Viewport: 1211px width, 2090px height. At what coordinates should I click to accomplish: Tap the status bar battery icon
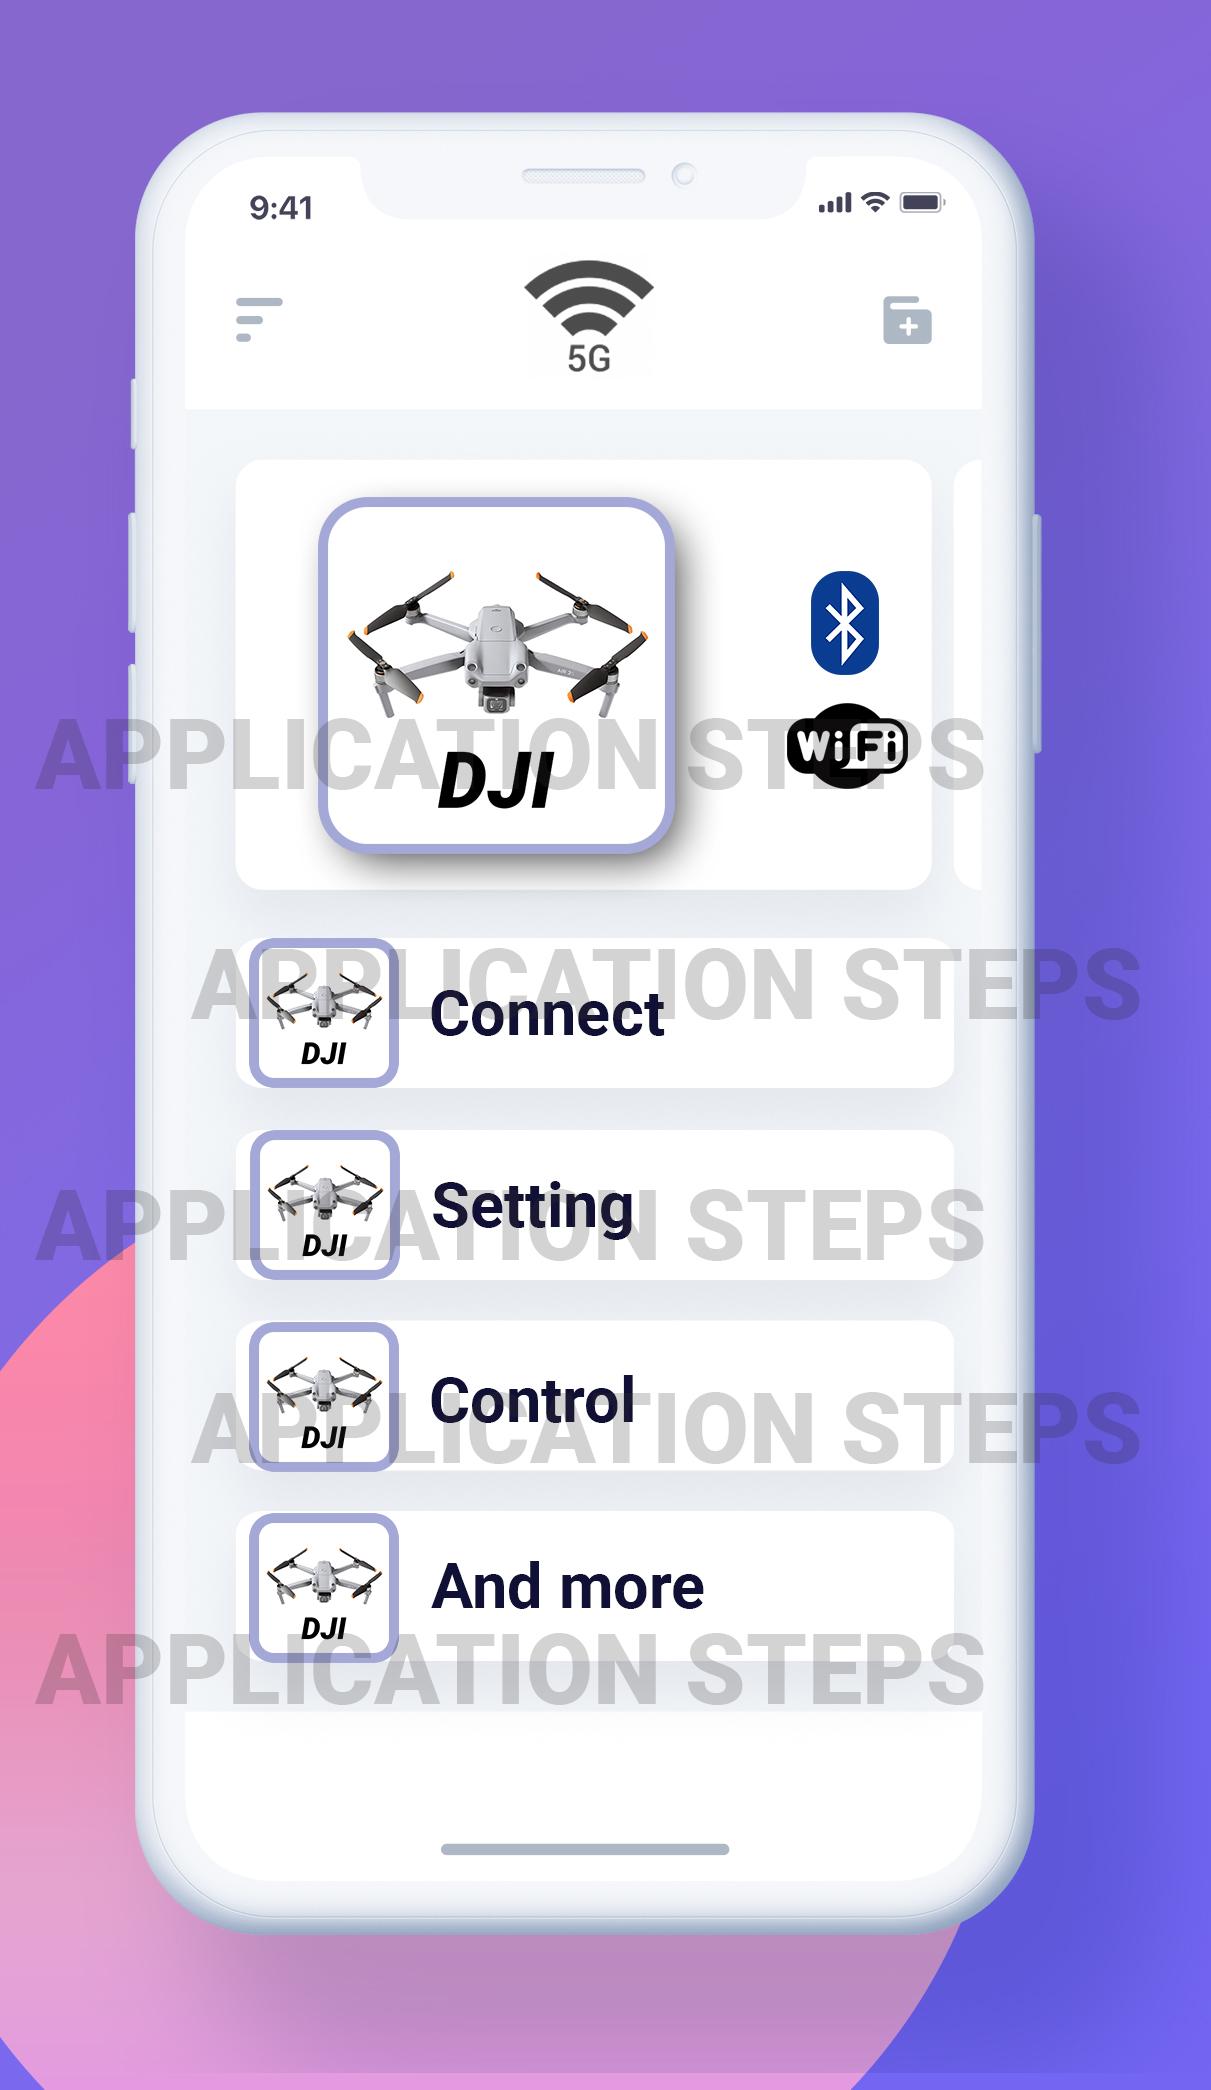922,203
